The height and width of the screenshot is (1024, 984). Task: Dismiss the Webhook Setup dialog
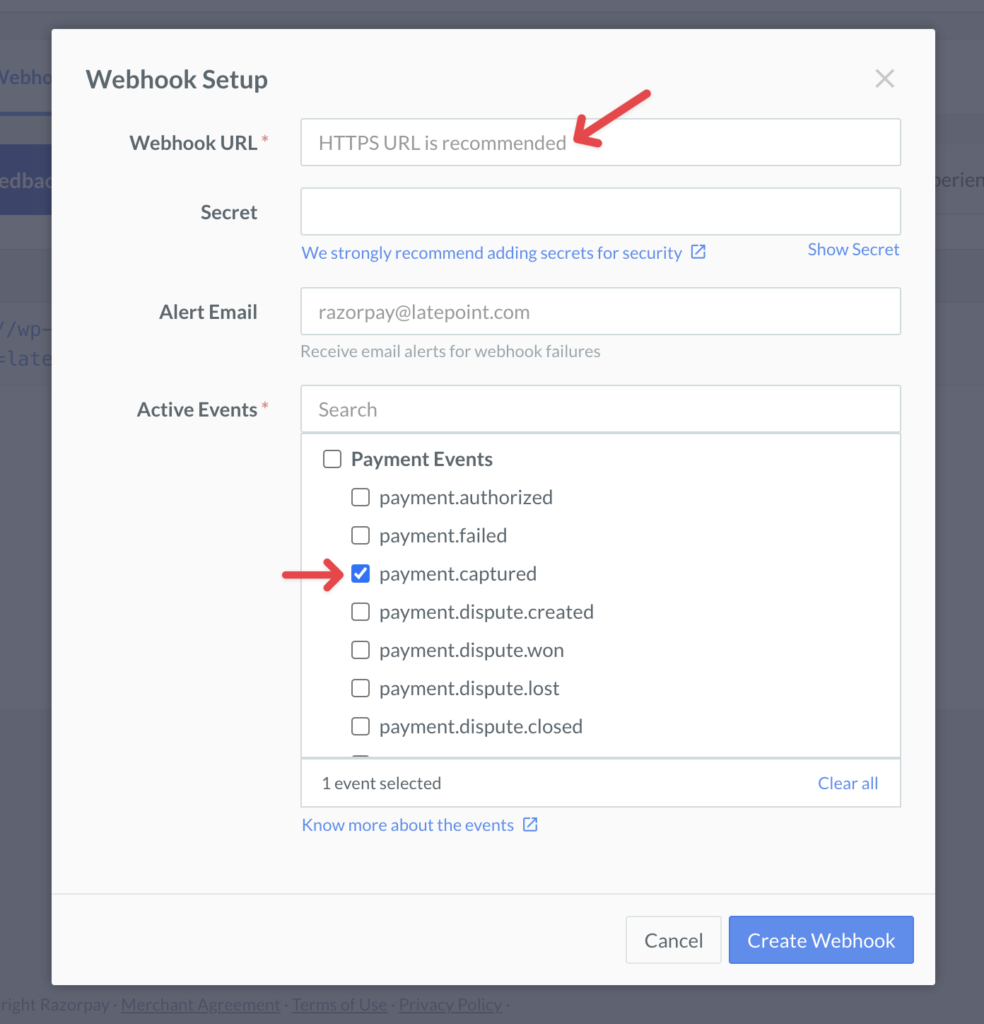[884, 78]
